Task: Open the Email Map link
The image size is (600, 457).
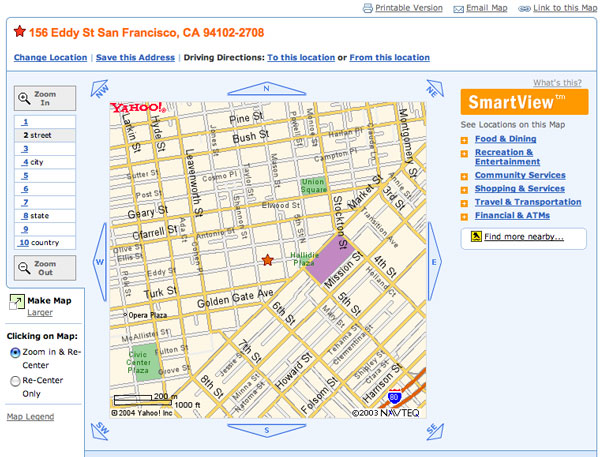Action: pyautogui.click(x=486, y=8)
